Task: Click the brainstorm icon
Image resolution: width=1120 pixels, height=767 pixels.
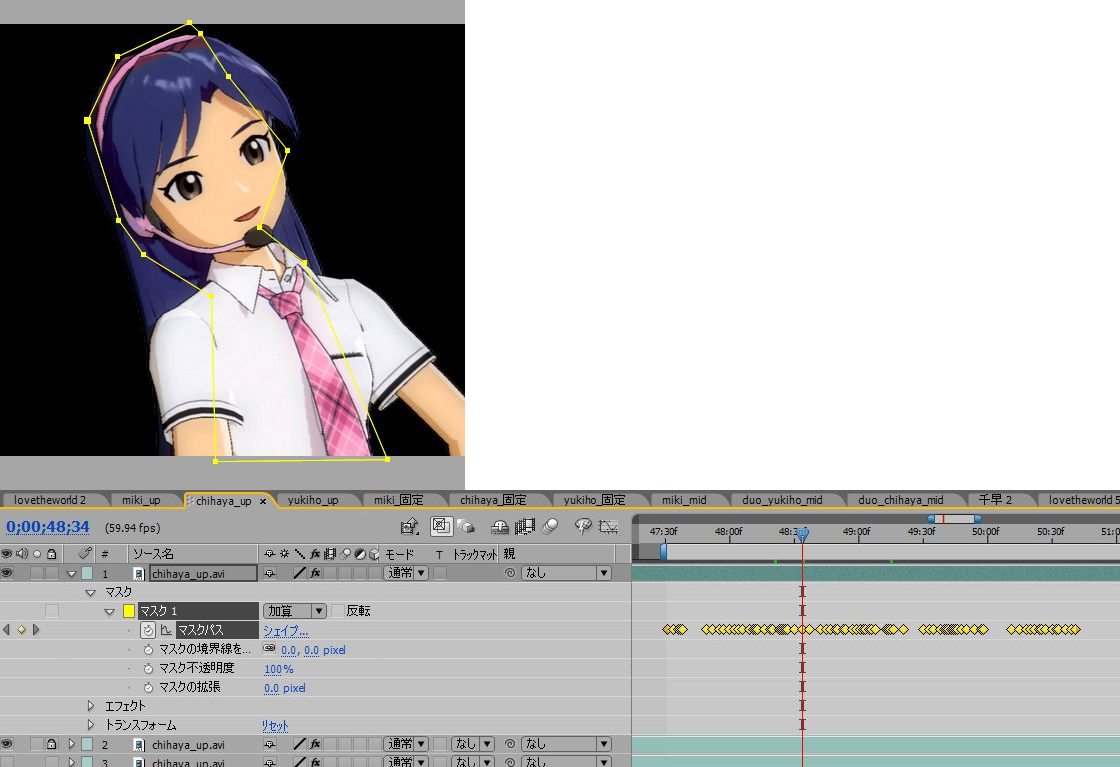Action: pos(583,527)
